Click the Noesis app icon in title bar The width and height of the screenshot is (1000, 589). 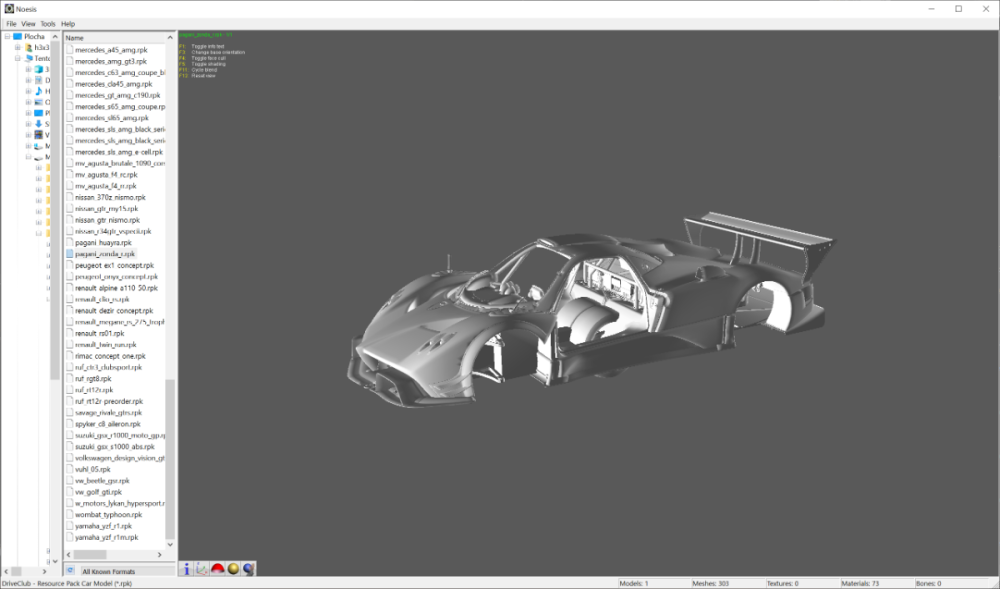[x=9, y=9]
